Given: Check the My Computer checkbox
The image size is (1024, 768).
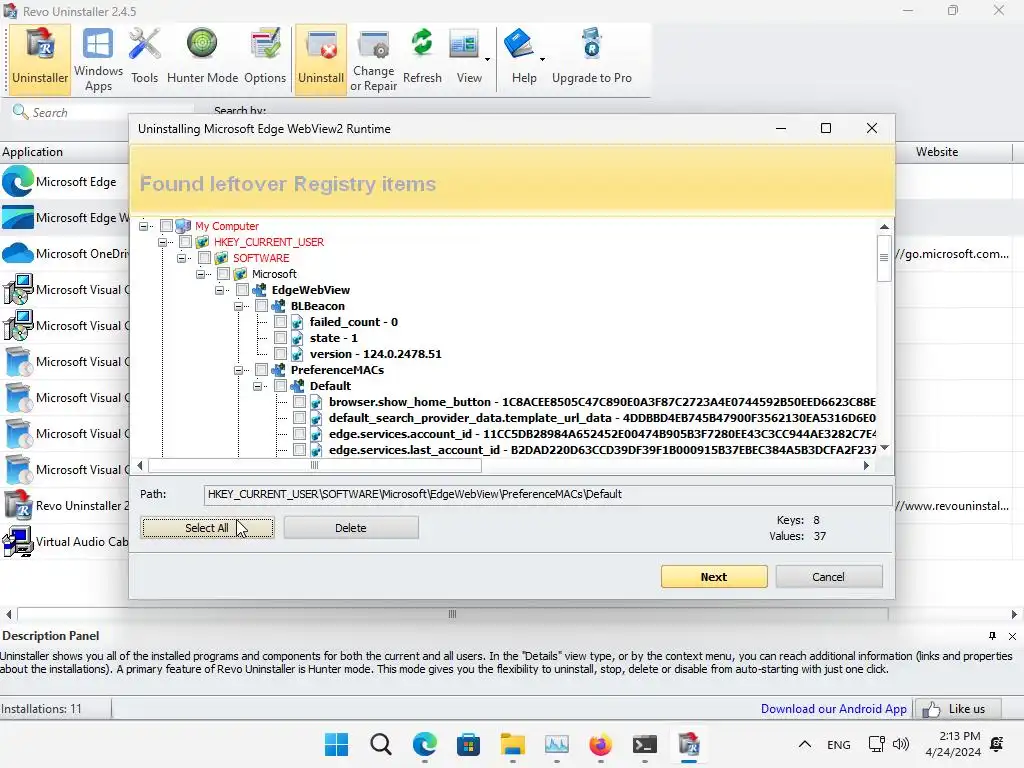Looking at the screenshot, I should (x=167, y=226).
